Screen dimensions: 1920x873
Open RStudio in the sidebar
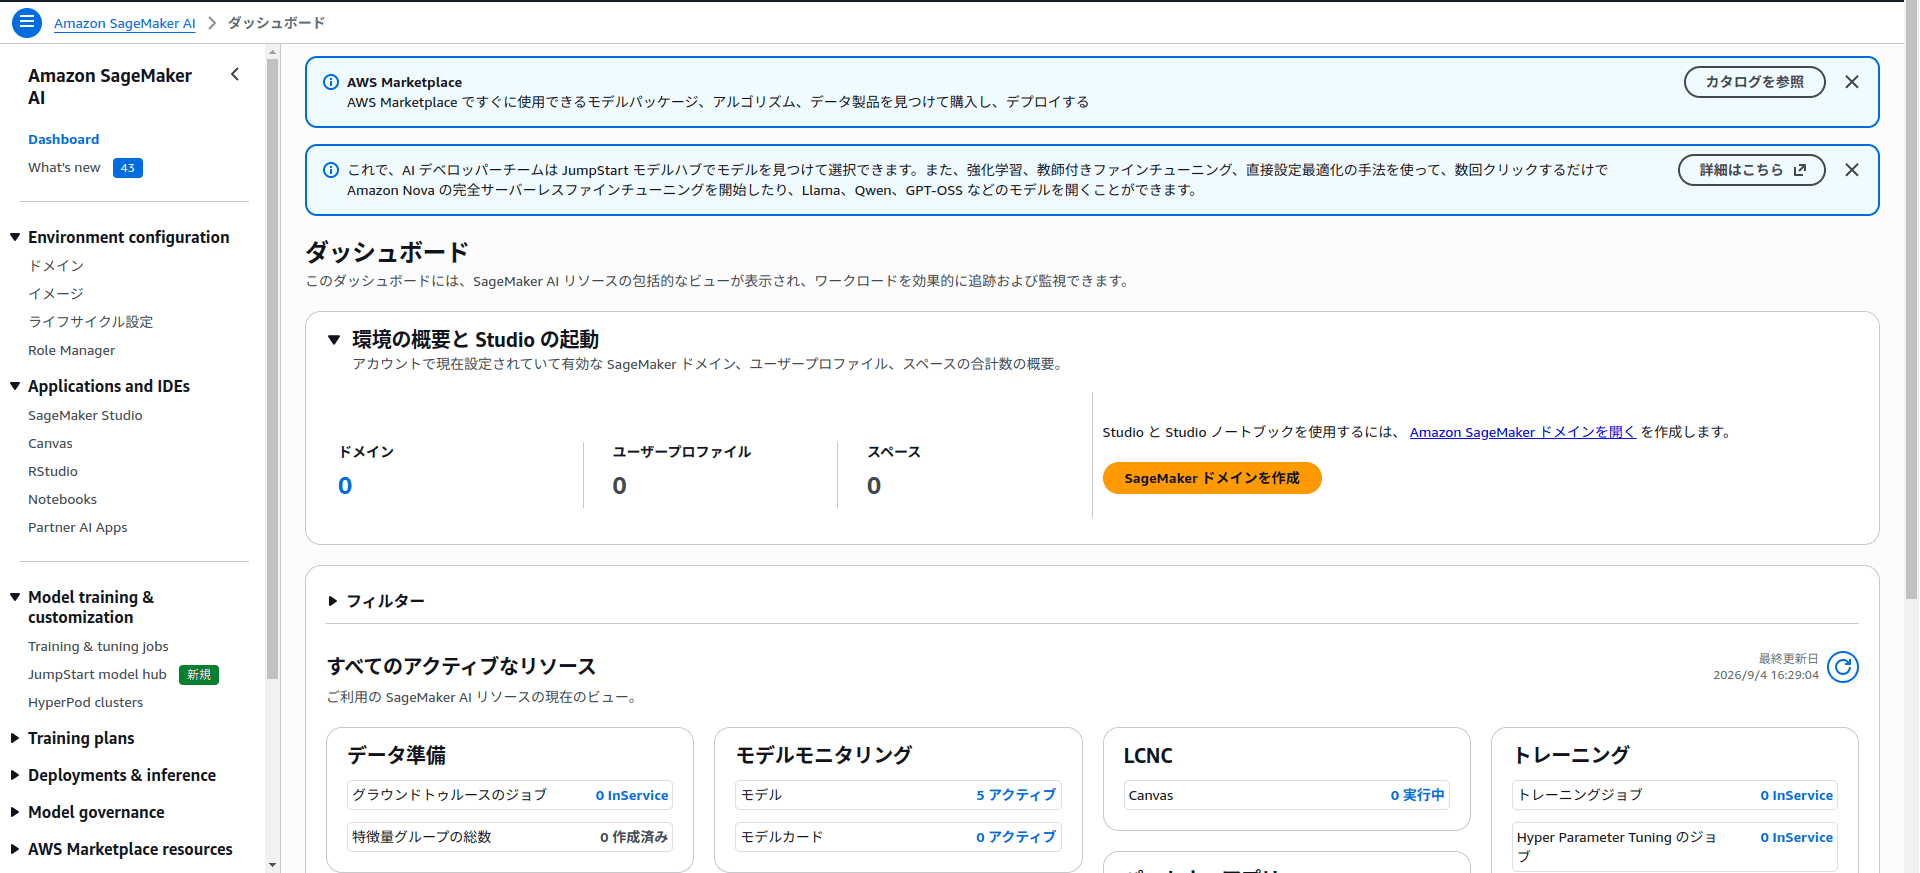(x=53, y=472)
